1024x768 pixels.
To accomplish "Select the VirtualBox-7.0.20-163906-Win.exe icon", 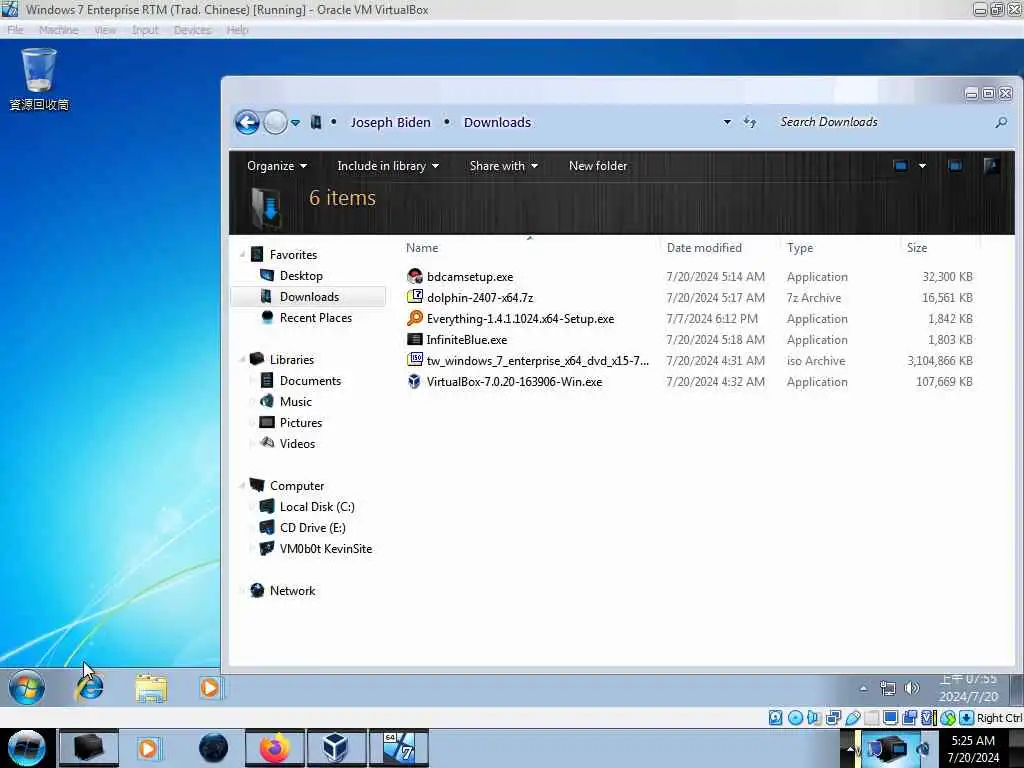I will coord(415,381).
